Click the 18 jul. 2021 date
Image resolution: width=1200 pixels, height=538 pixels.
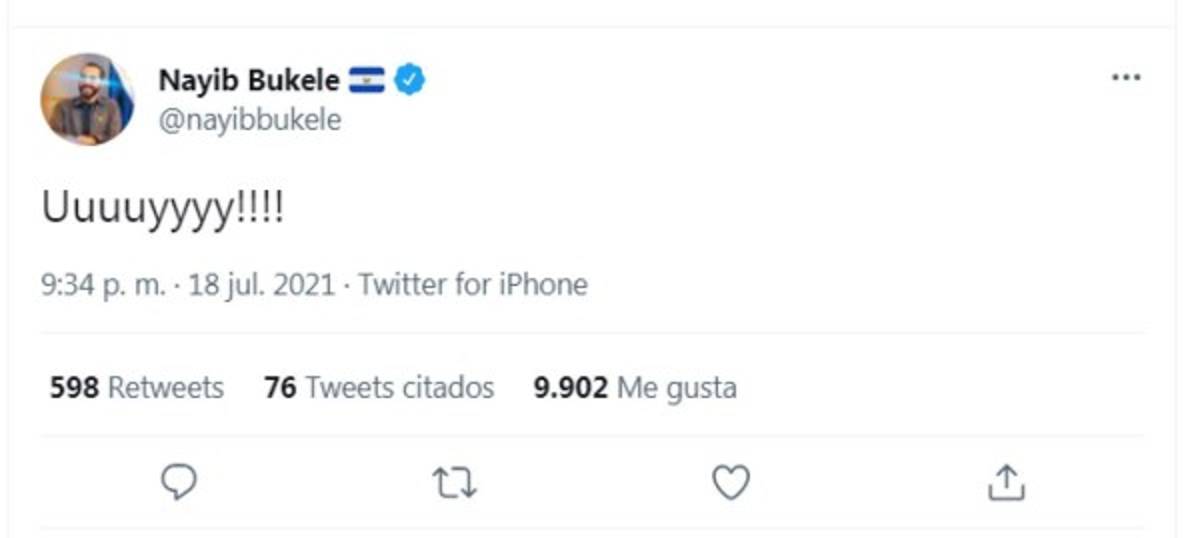tap(259, 285)
